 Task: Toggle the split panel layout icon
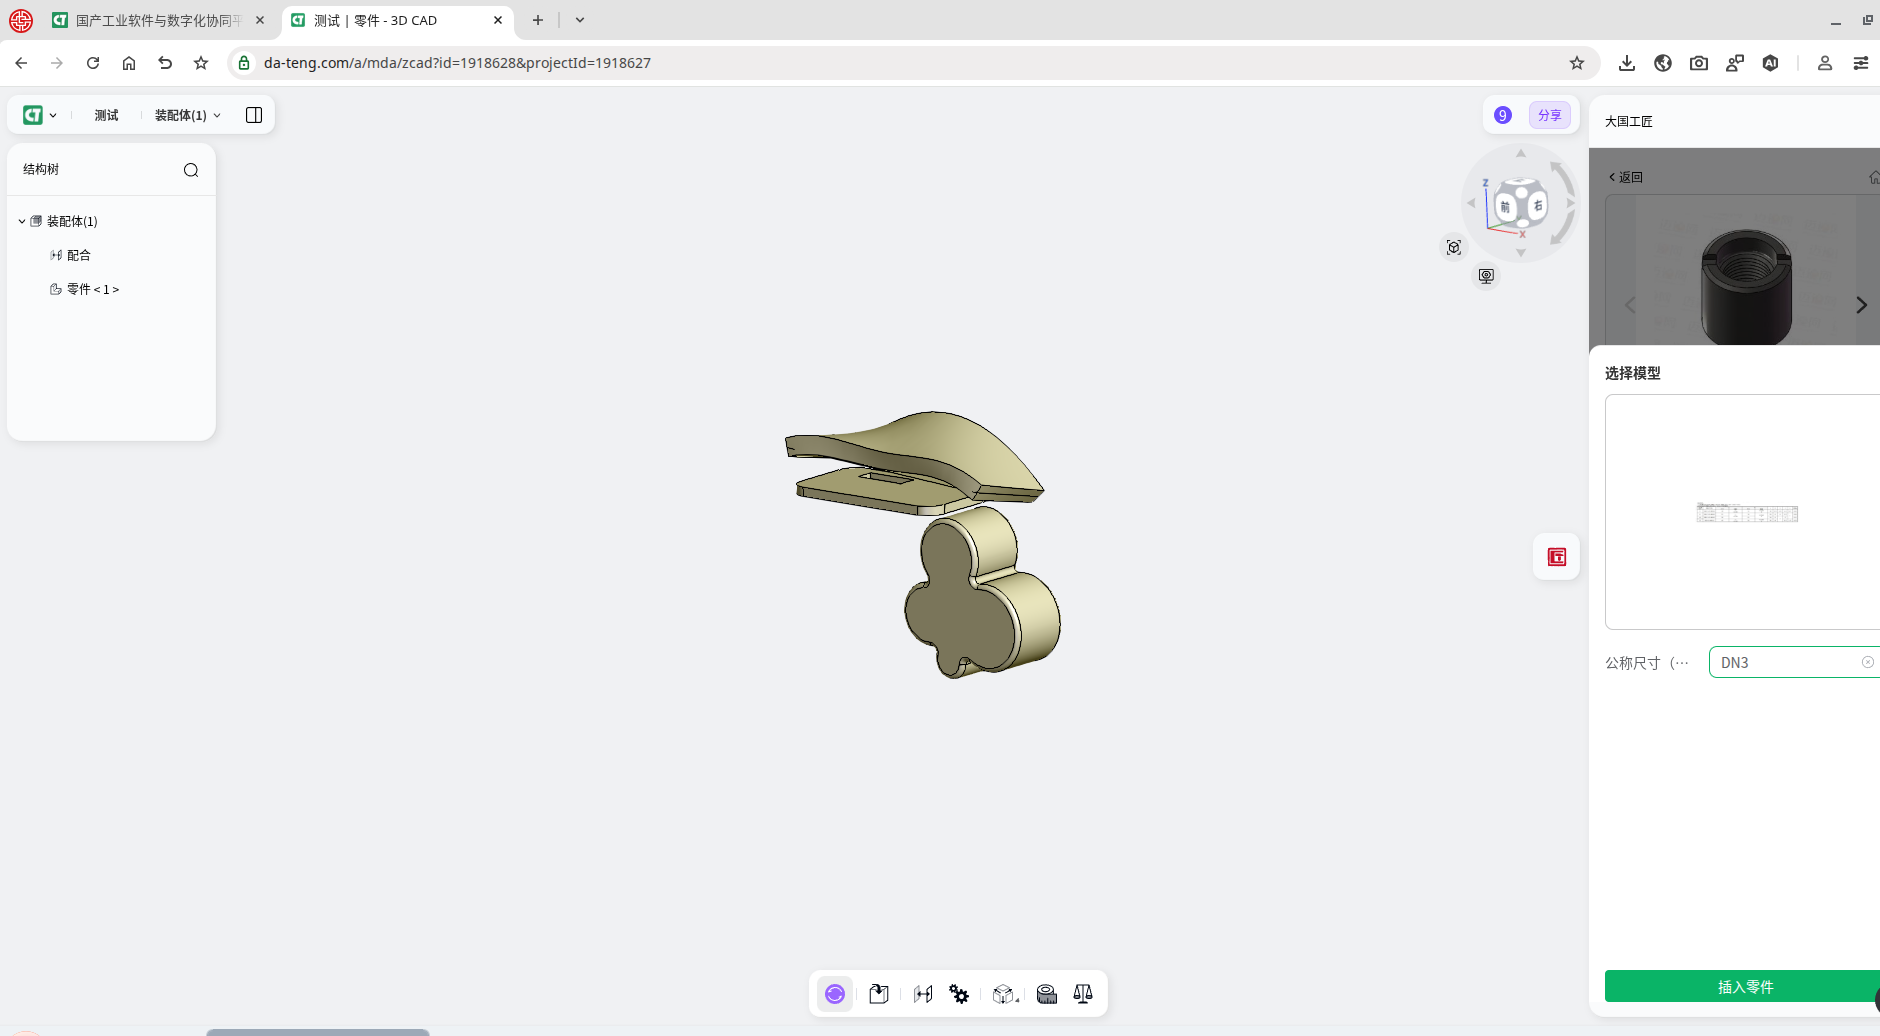[x=254, y=115]
